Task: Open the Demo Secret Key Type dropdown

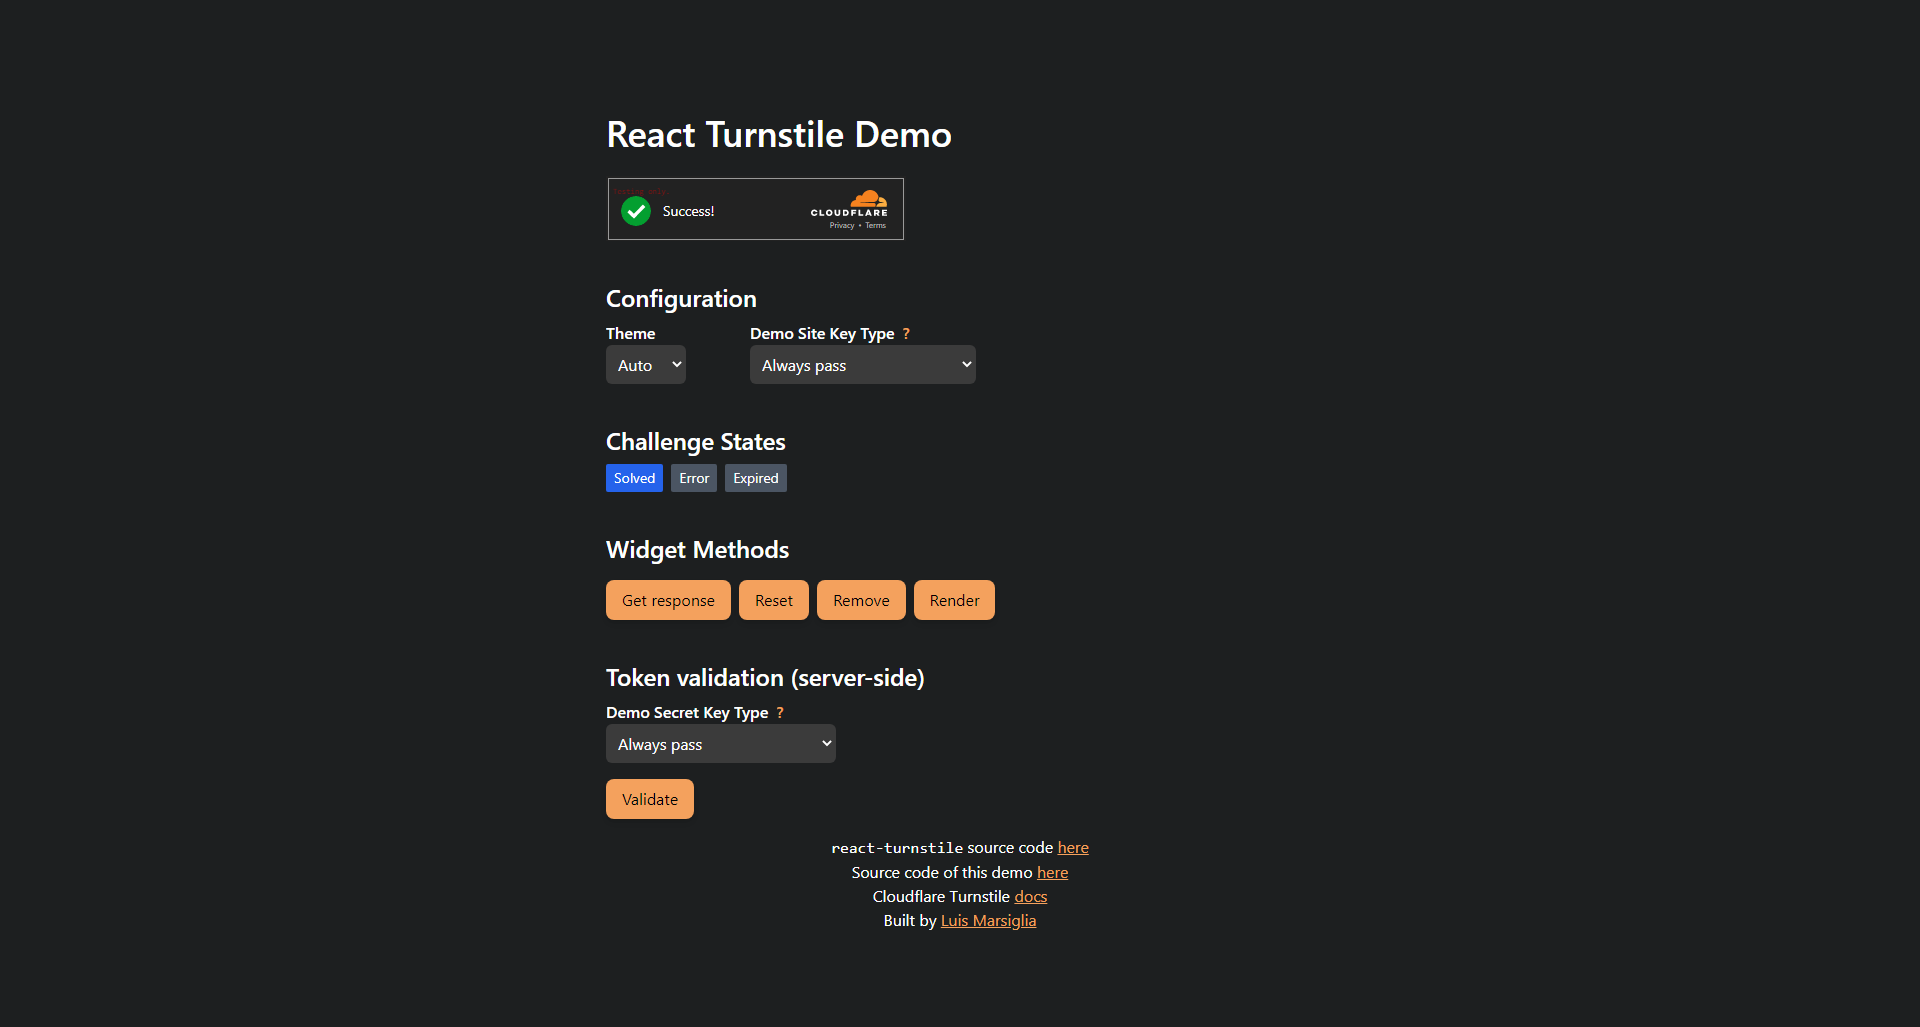Action: 720,743
